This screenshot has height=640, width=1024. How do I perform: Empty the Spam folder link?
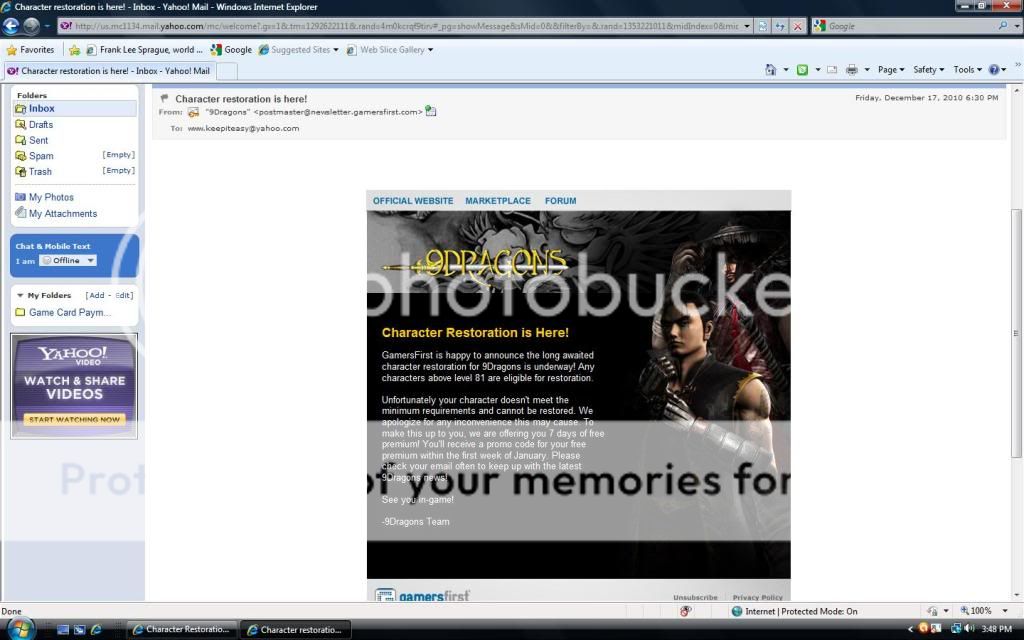(118, 155)
